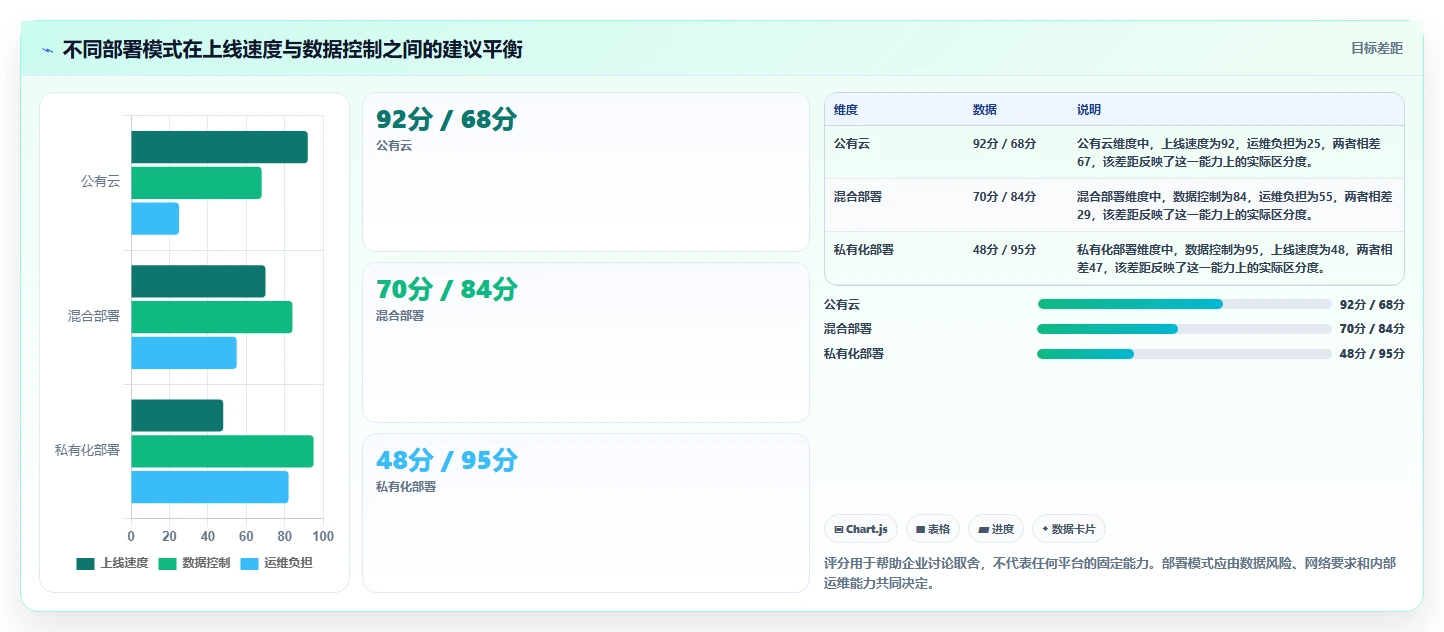Toggle the 运维负担 legend entry

(x=277, y=563)
